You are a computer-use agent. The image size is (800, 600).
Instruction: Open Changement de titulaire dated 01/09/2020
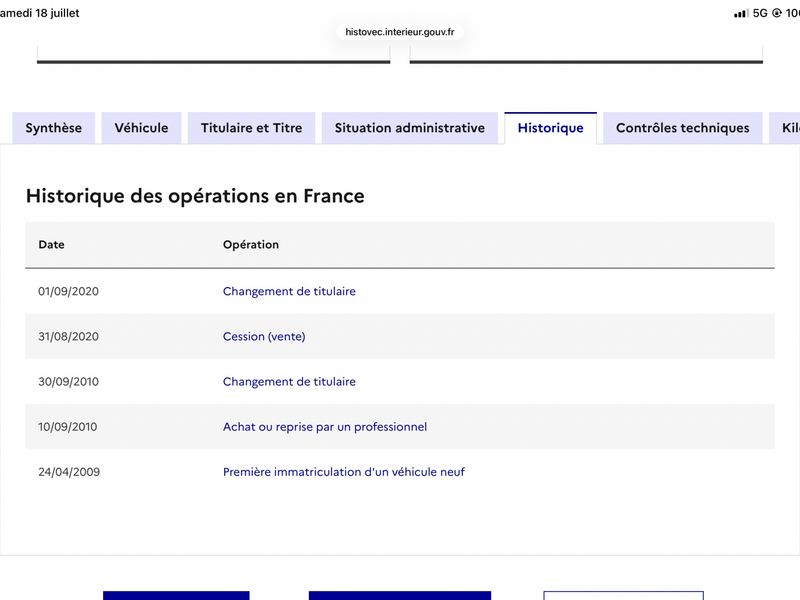click(x=289, y=291)
